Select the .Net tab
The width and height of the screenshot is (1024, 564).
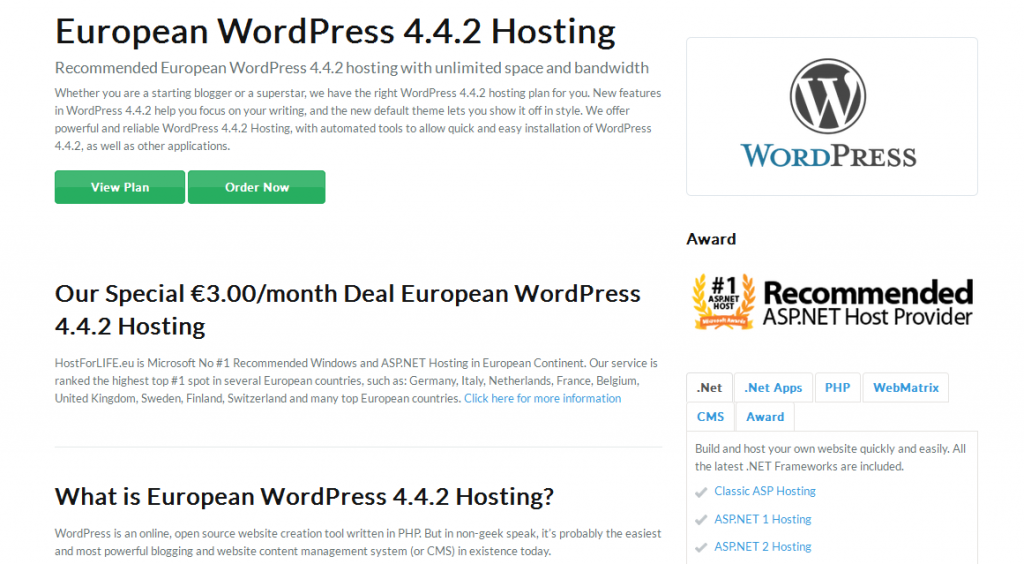[x=709, y=388]
